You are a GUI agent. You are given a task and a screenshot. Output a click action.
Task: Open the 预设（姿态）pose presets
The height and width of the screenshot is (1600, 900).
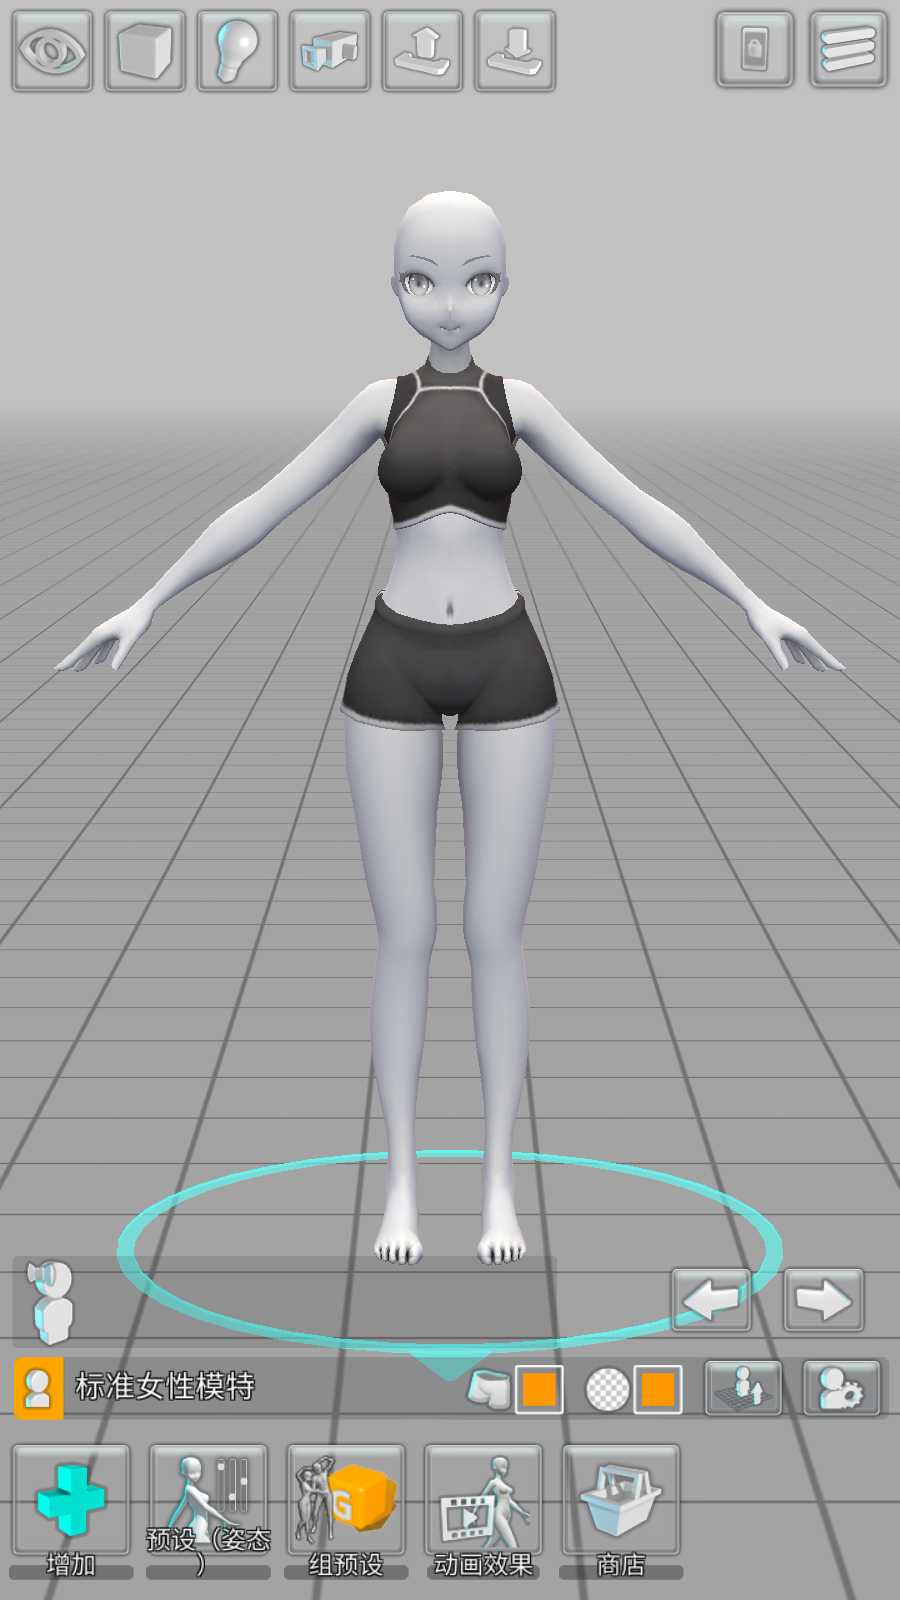coord(208,1510)
